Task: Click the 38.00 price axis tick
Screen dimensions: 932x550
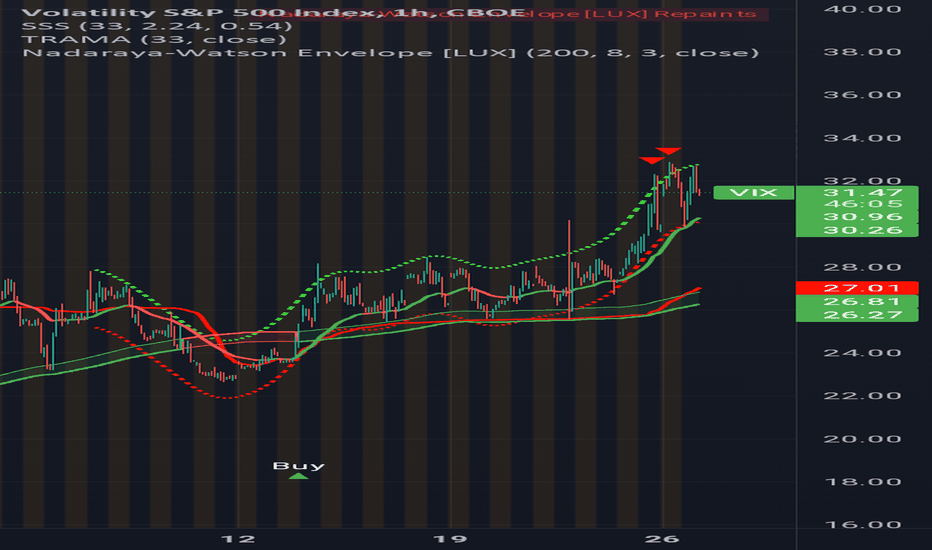Action: [x=862, y=52]
